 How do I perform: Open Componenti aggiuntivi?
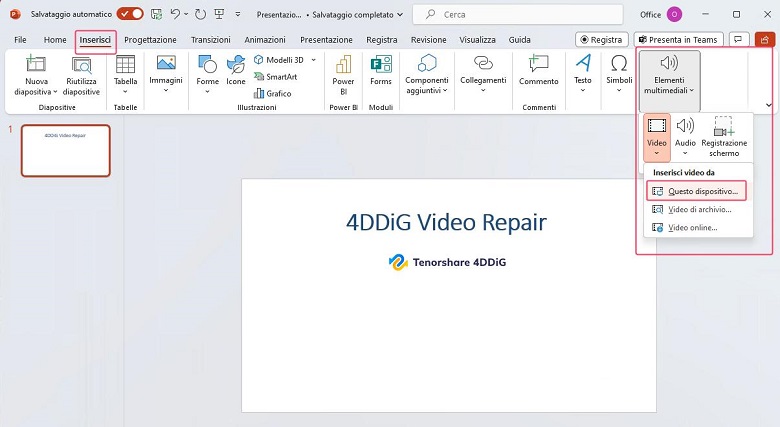(426, 75)
